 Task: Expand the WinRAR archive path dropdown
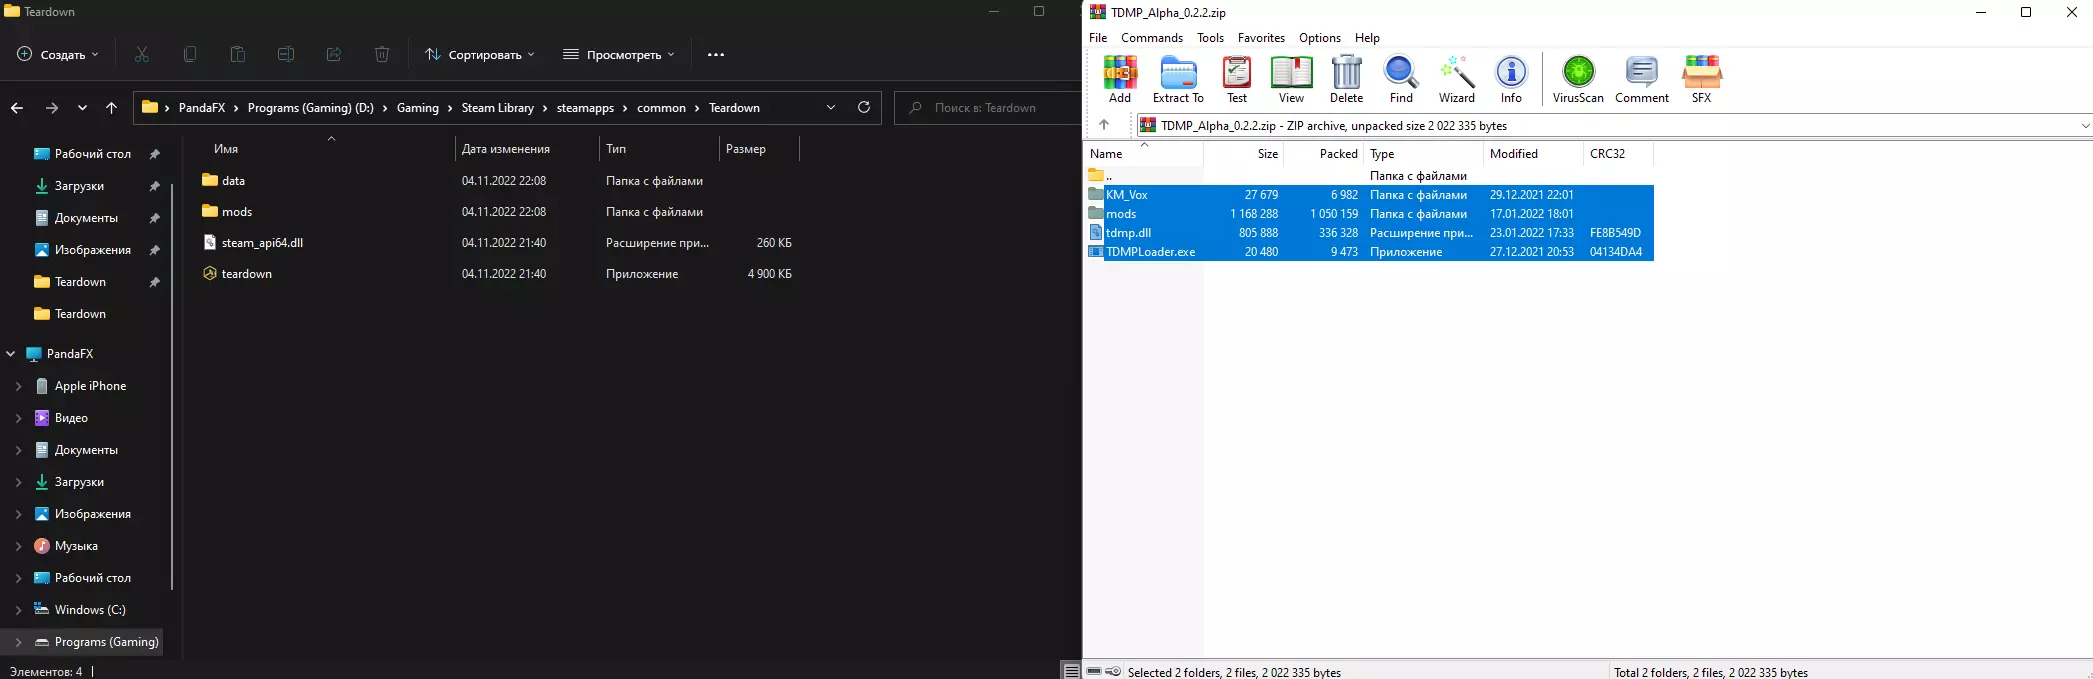pyautogui.click(x=2085, y=125)
